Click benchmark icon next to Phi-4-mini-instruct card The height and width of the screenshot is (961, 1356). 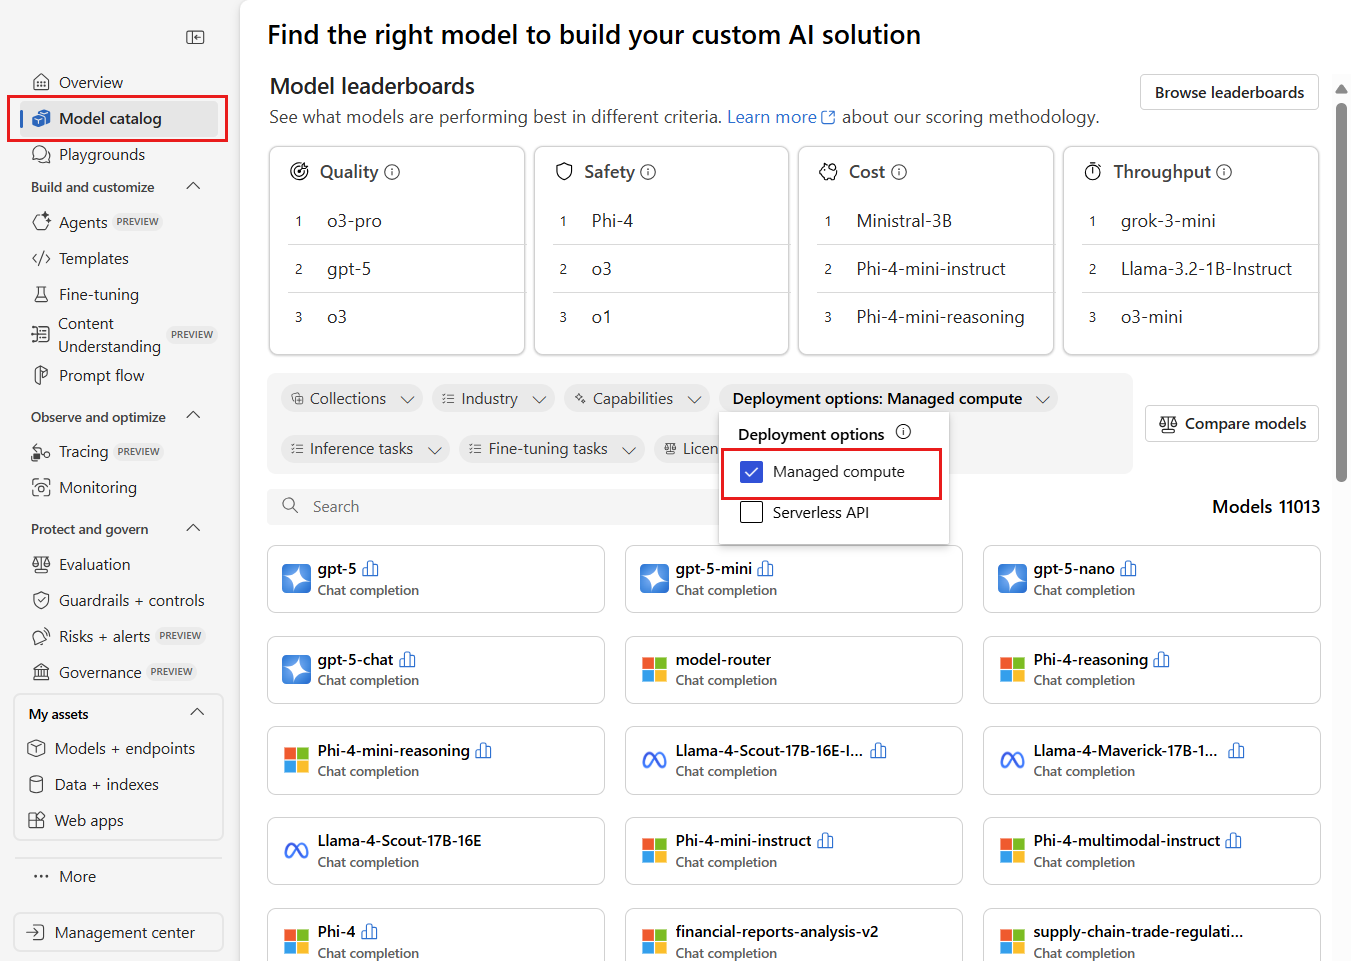click(826, 841)
